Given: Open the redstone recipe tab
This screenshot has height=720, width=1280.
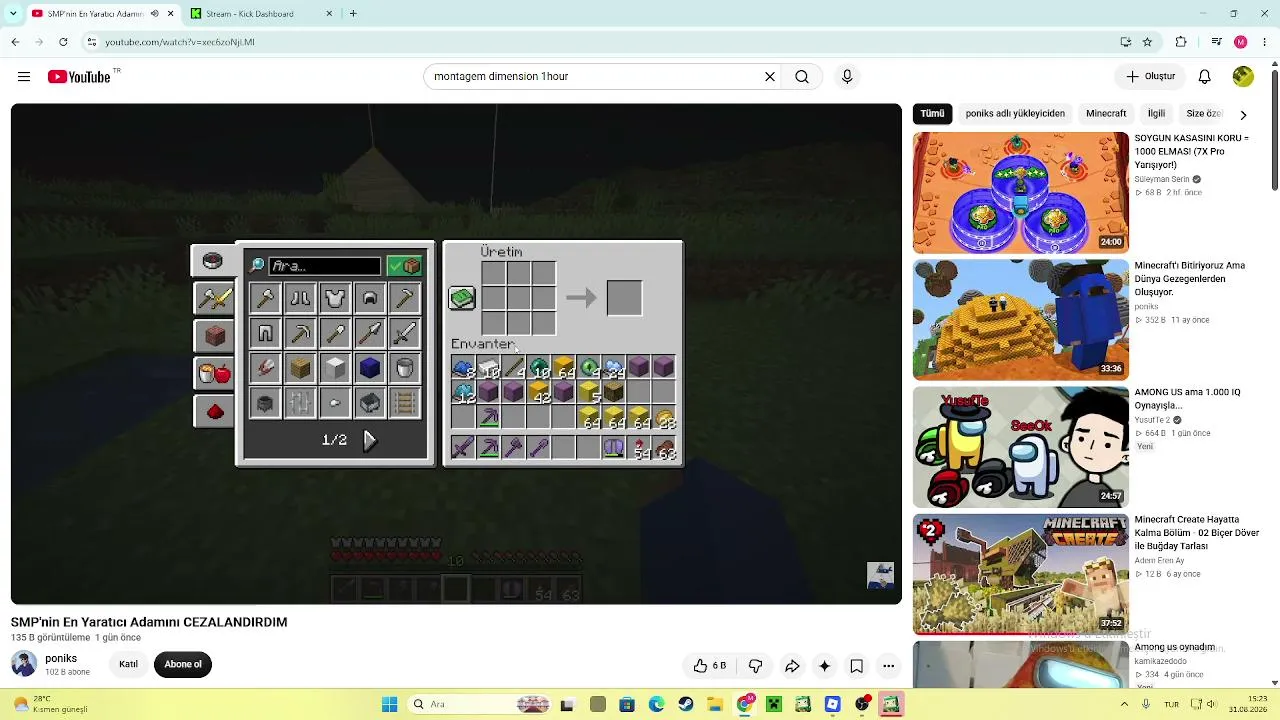Looking at the screenshot, I should (213, 411).
